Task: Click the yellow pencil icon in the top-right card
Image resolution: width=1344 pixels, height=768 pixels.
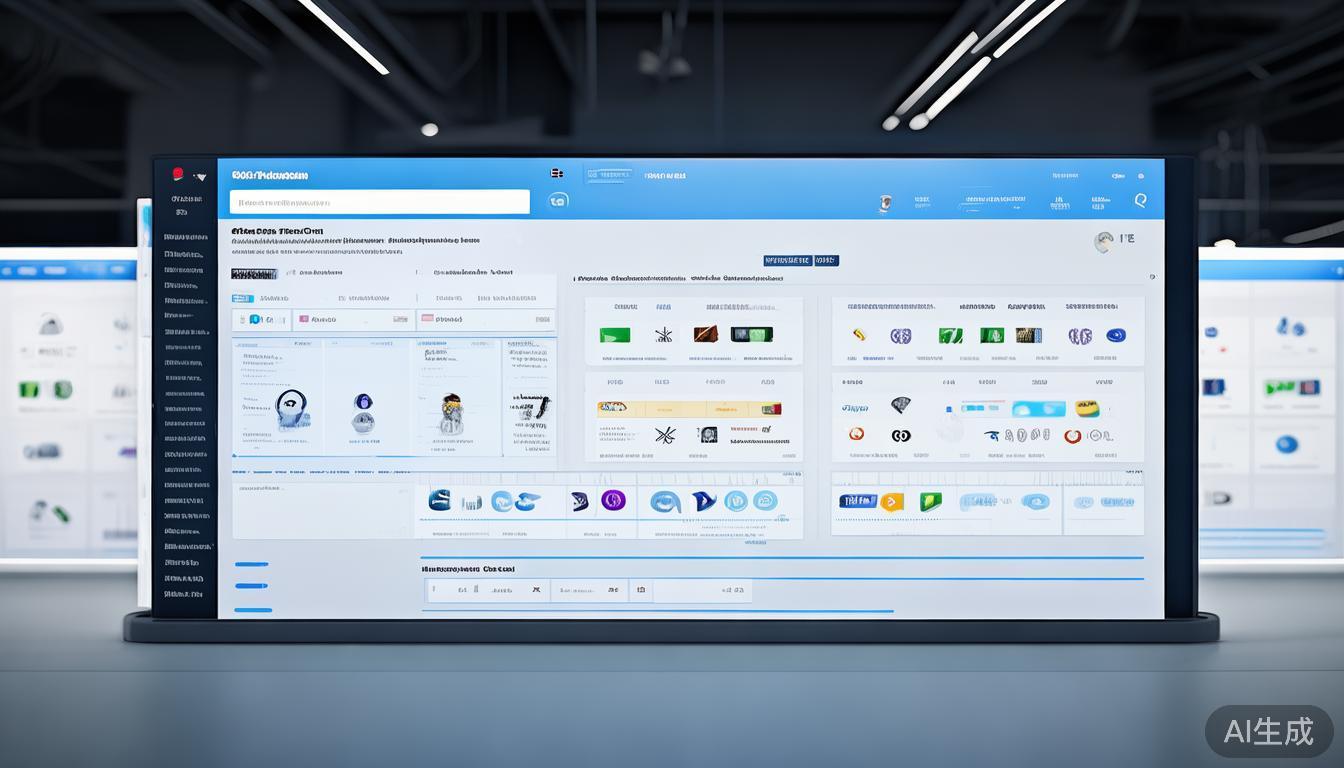Action: click(x=857, y=335)
